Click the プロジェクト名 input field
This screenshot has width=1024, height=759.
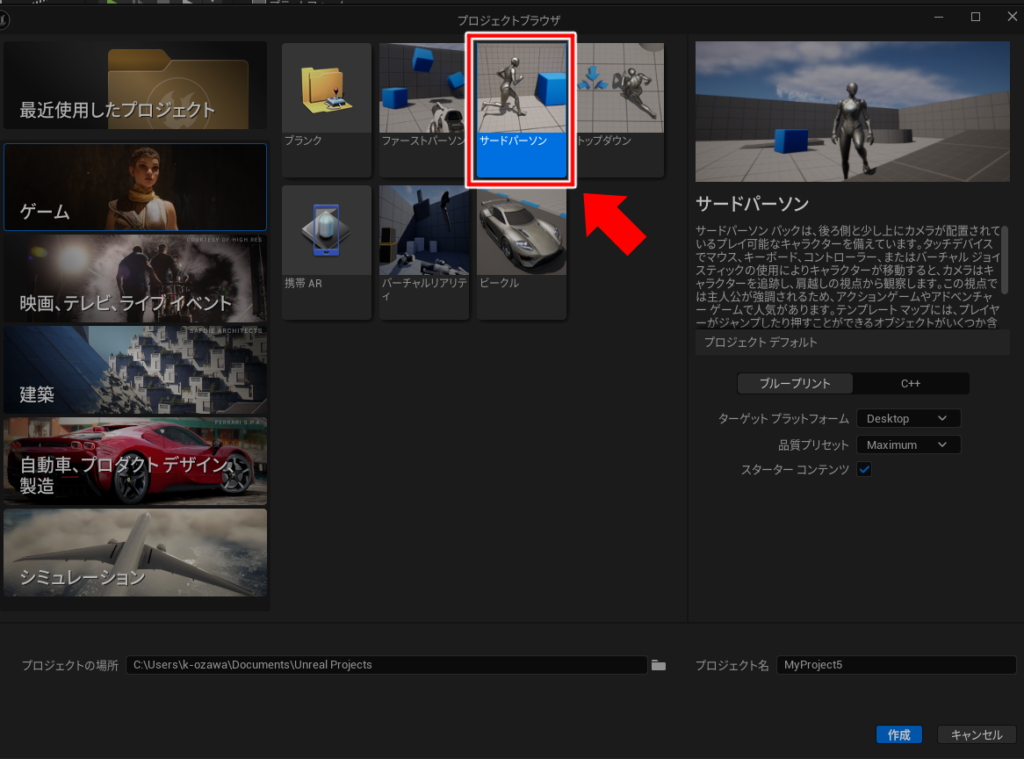895,665
